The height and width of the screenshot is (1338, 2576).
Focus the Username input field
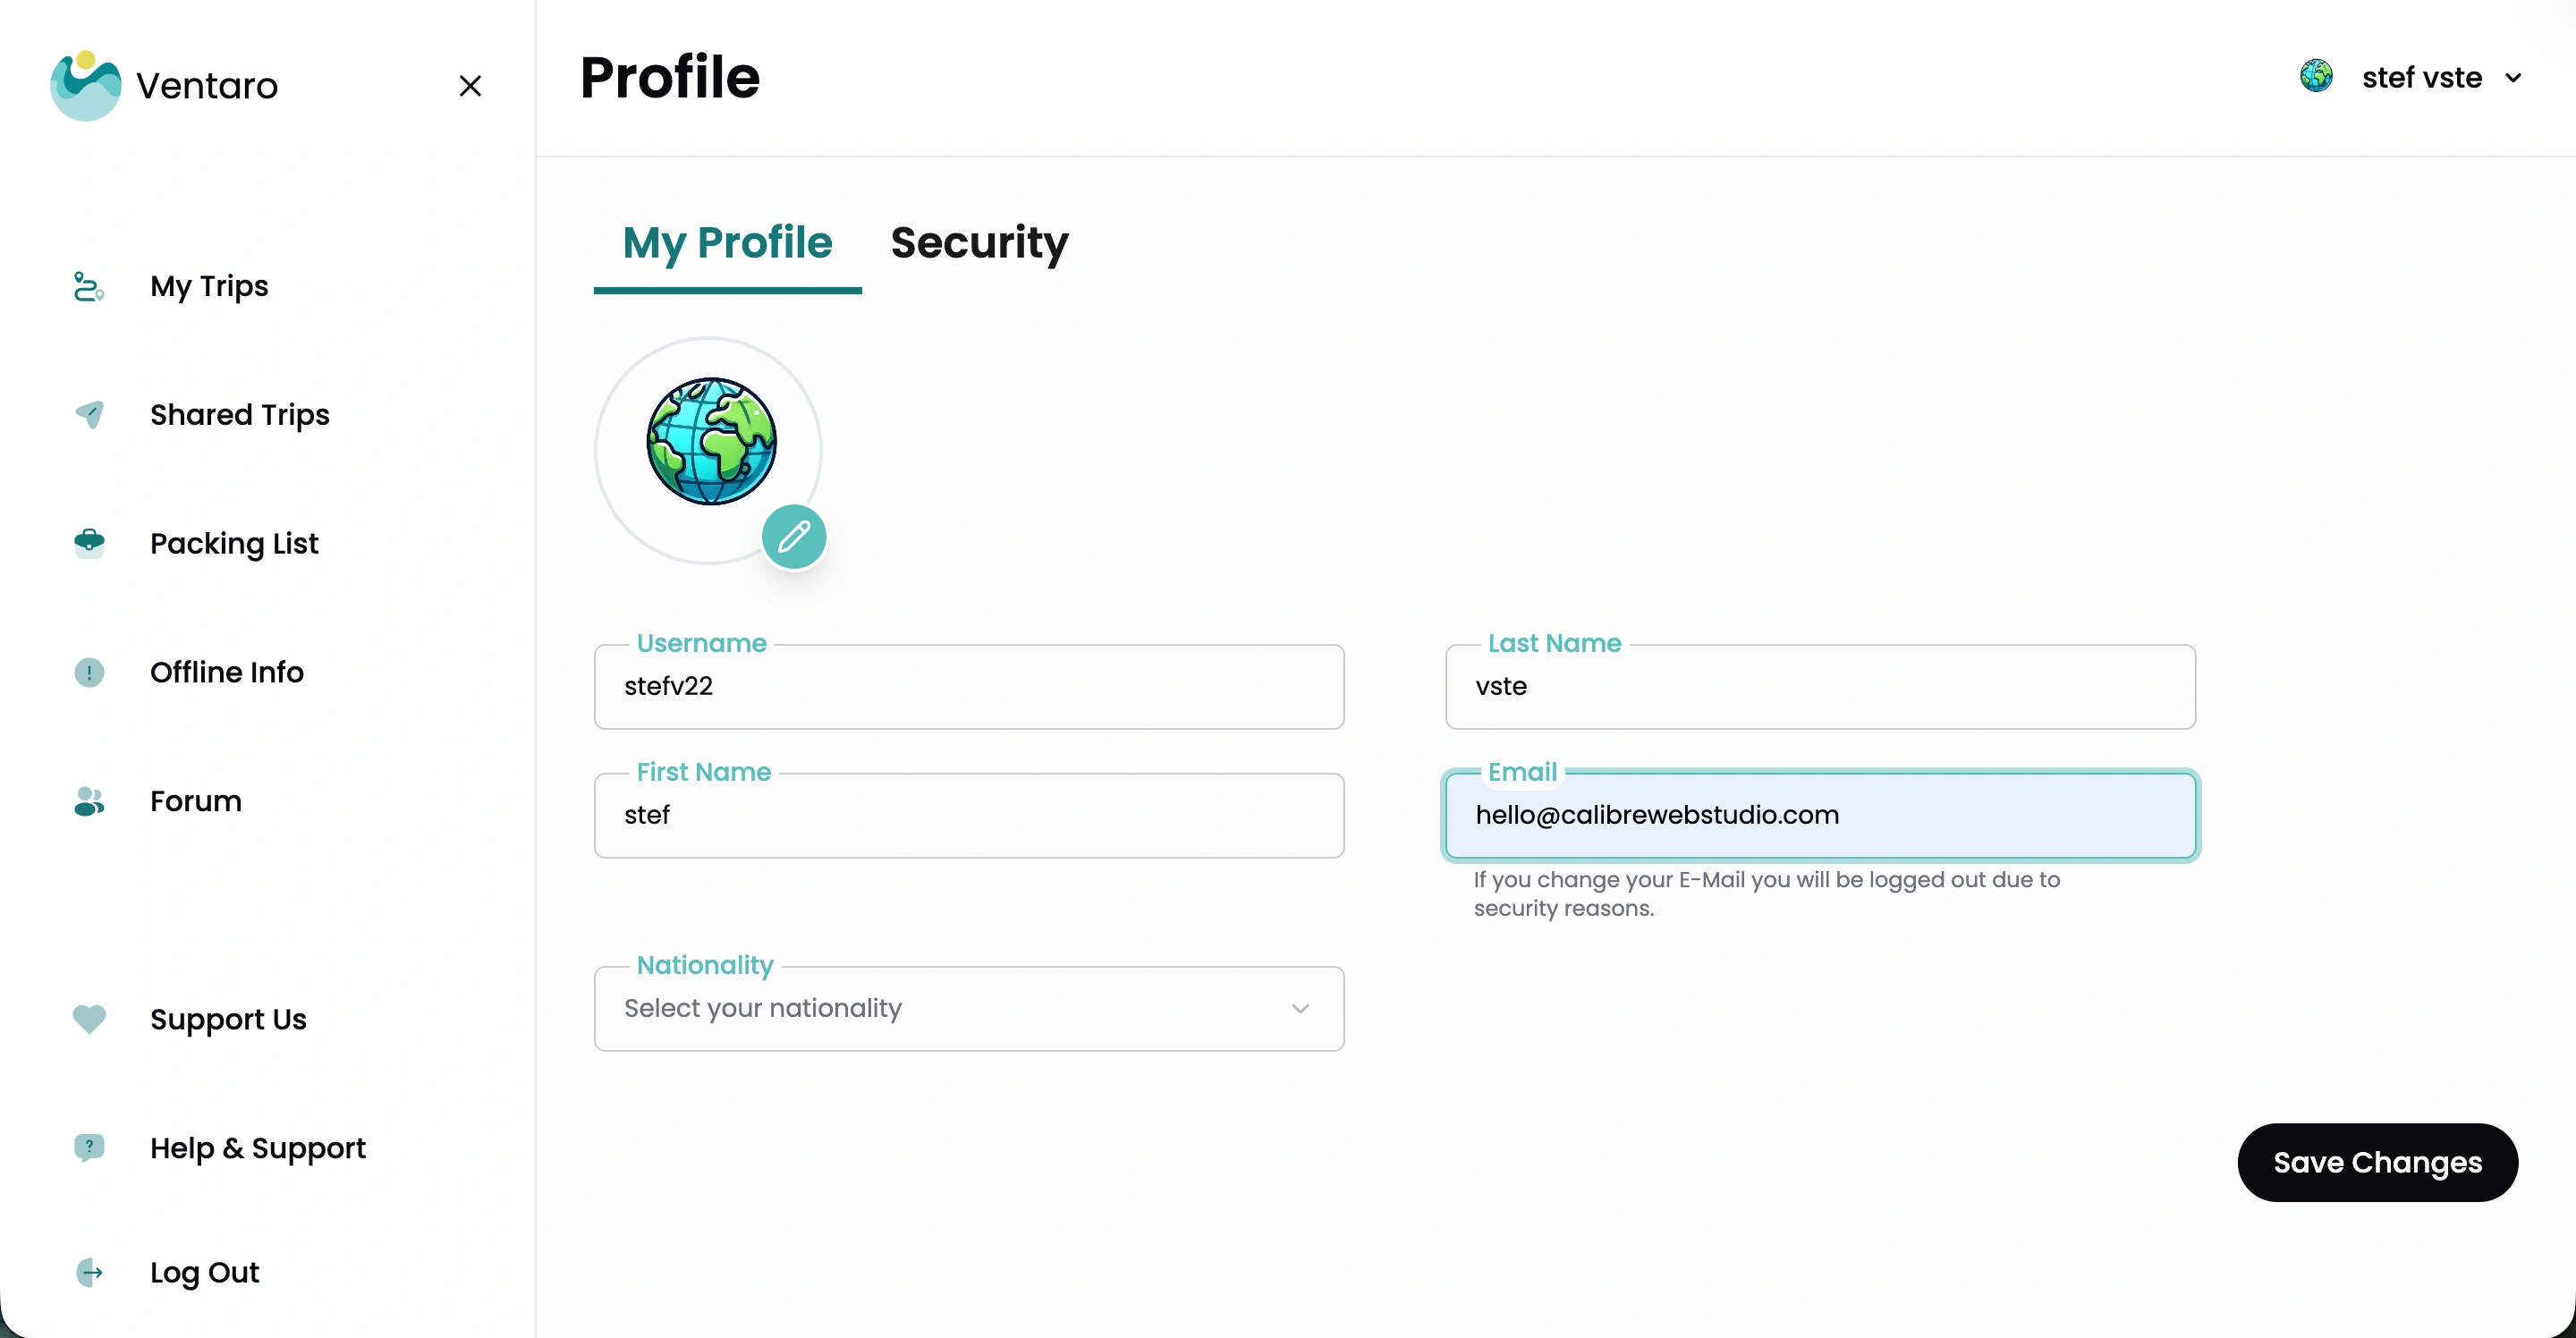click(x=968, y=687)
